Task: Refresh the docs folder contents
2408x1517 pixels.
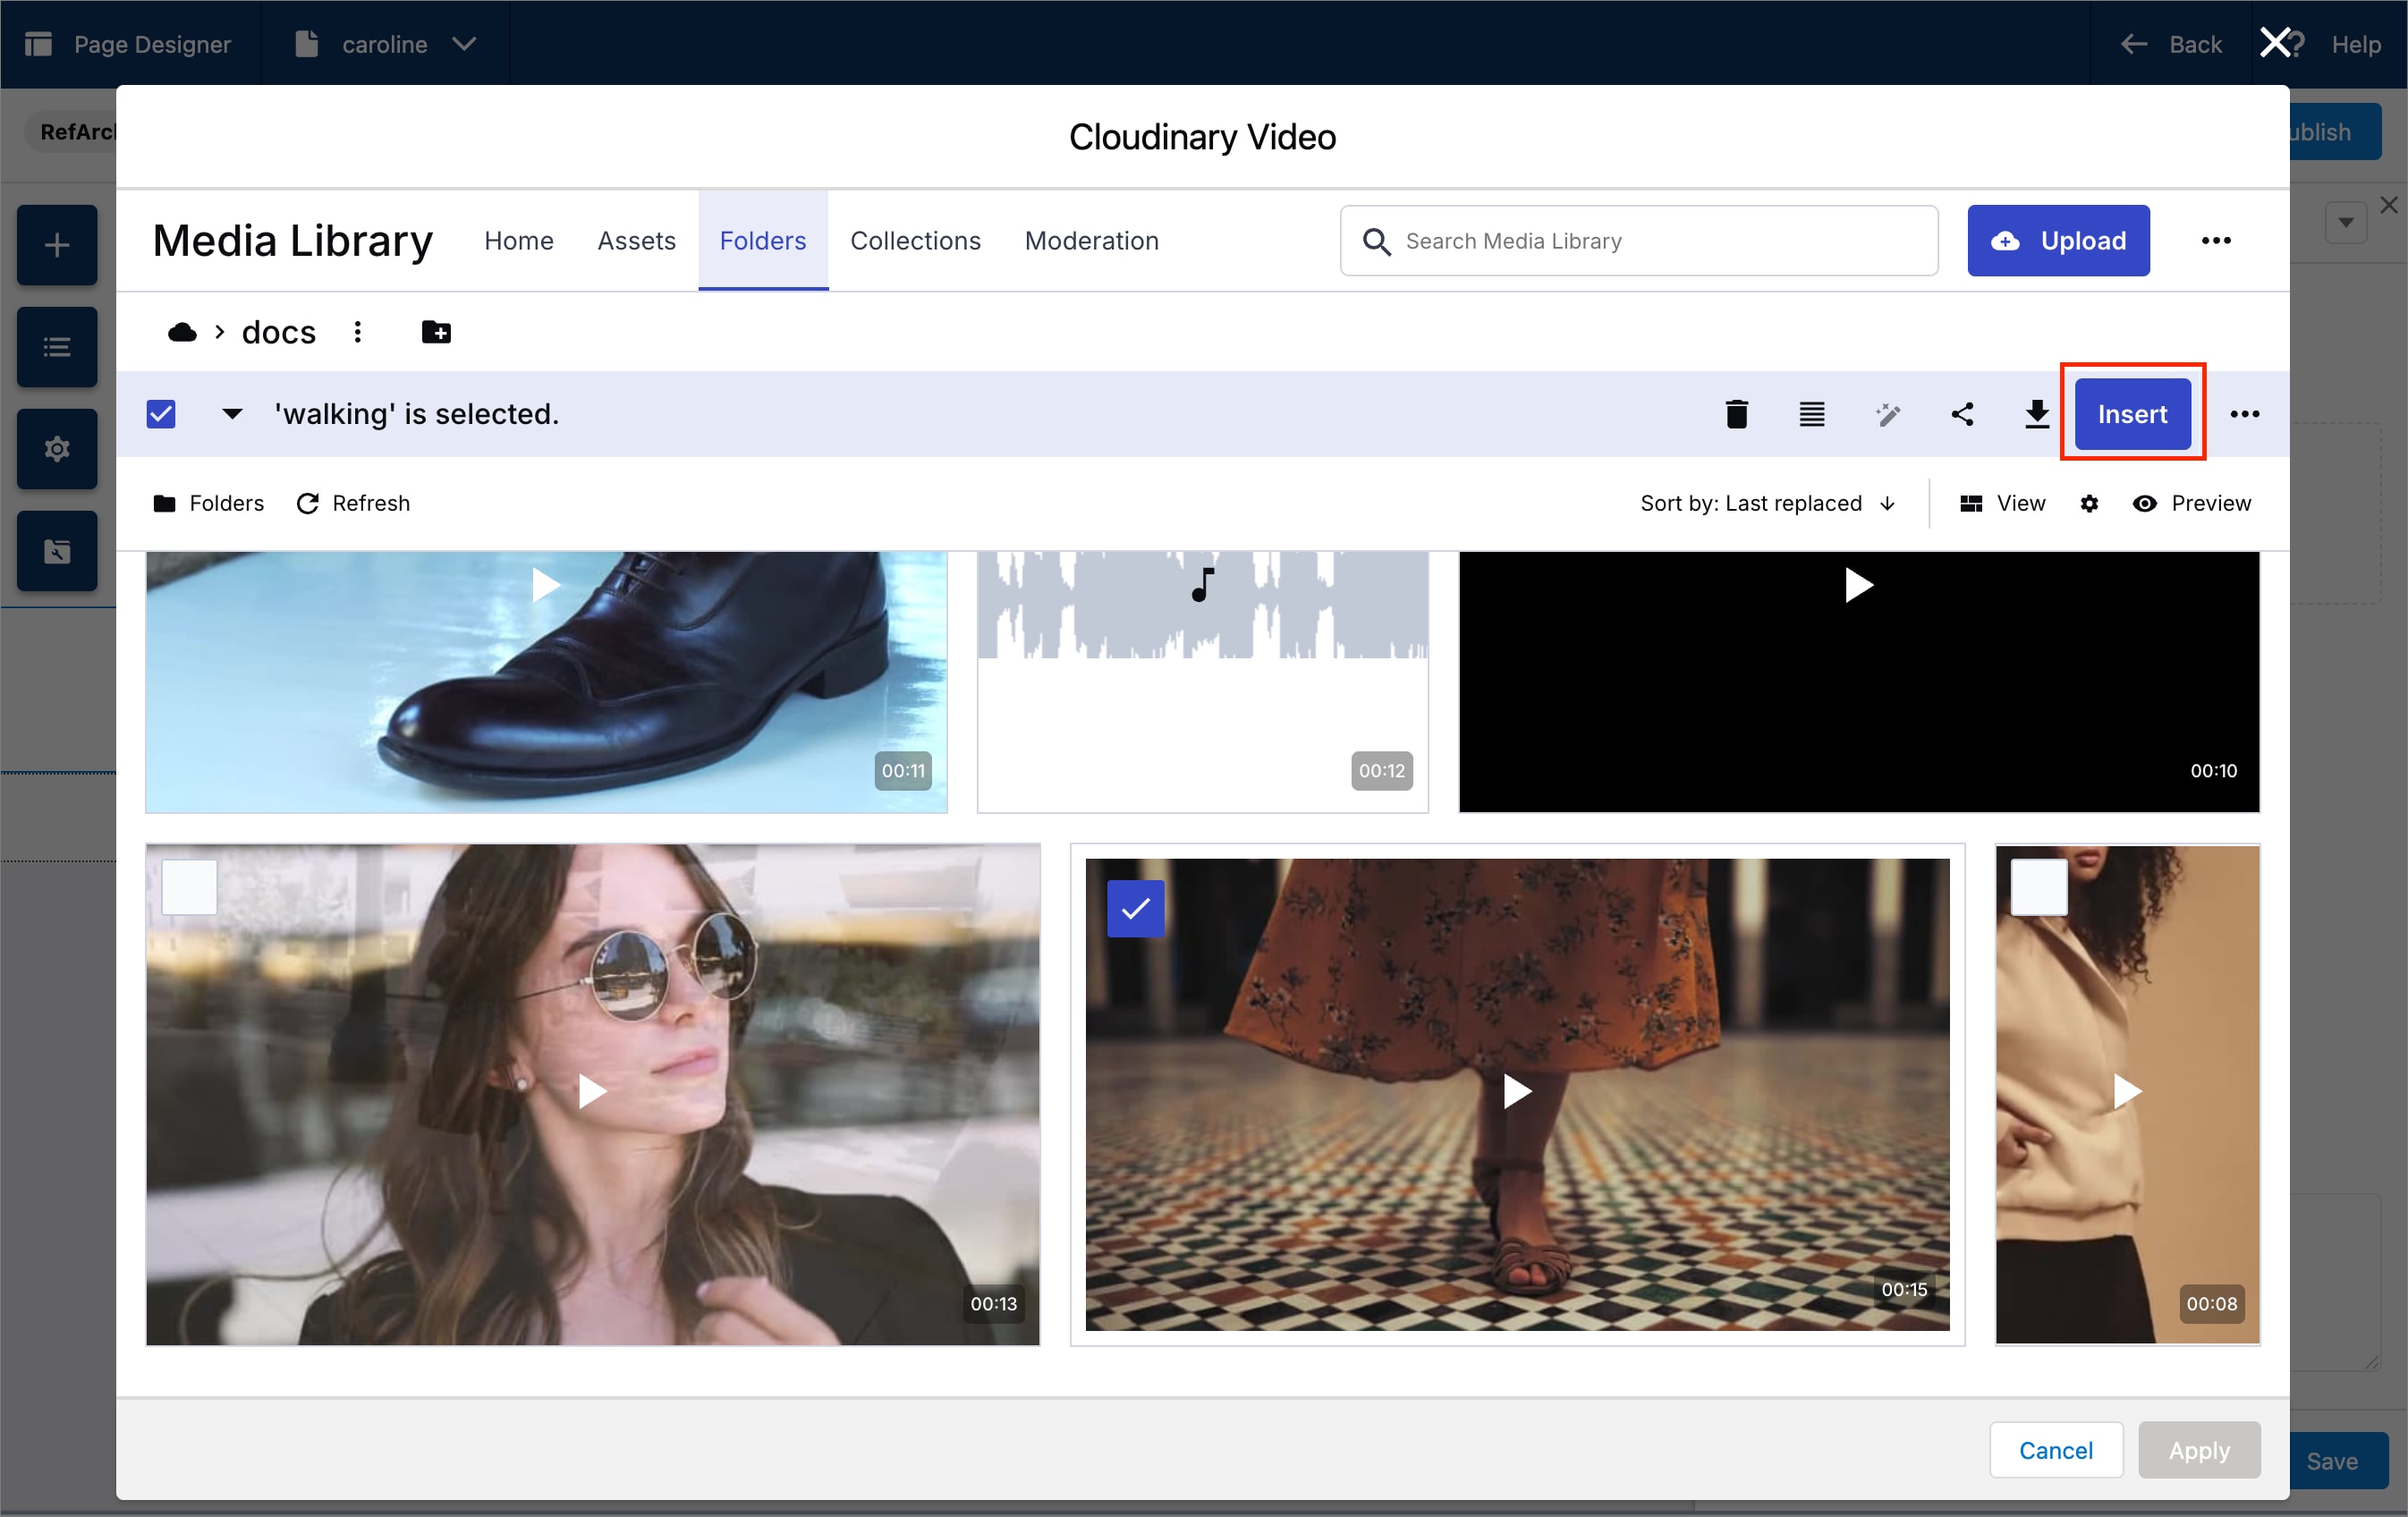Action: click(x=353, y=503)
